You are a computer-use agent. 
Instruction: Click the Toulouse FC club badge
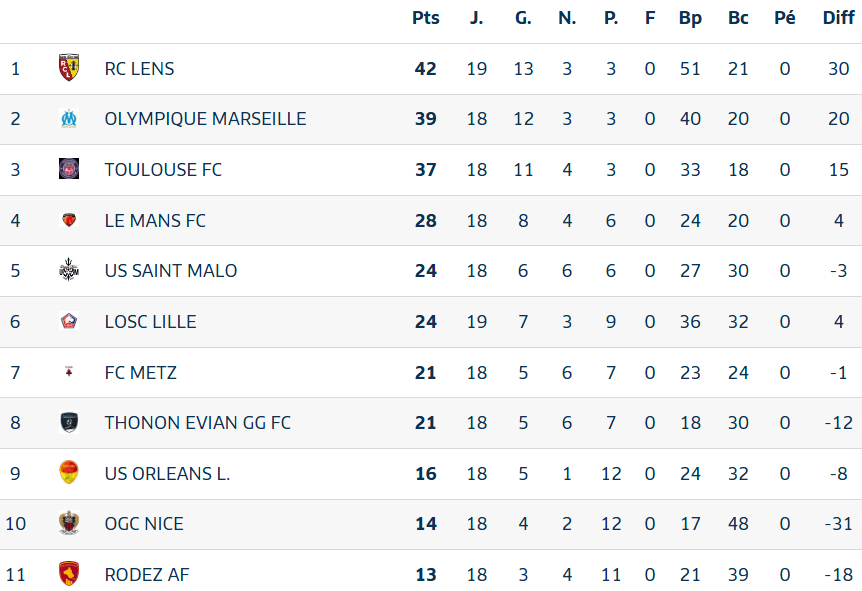[x=69, y=169]
